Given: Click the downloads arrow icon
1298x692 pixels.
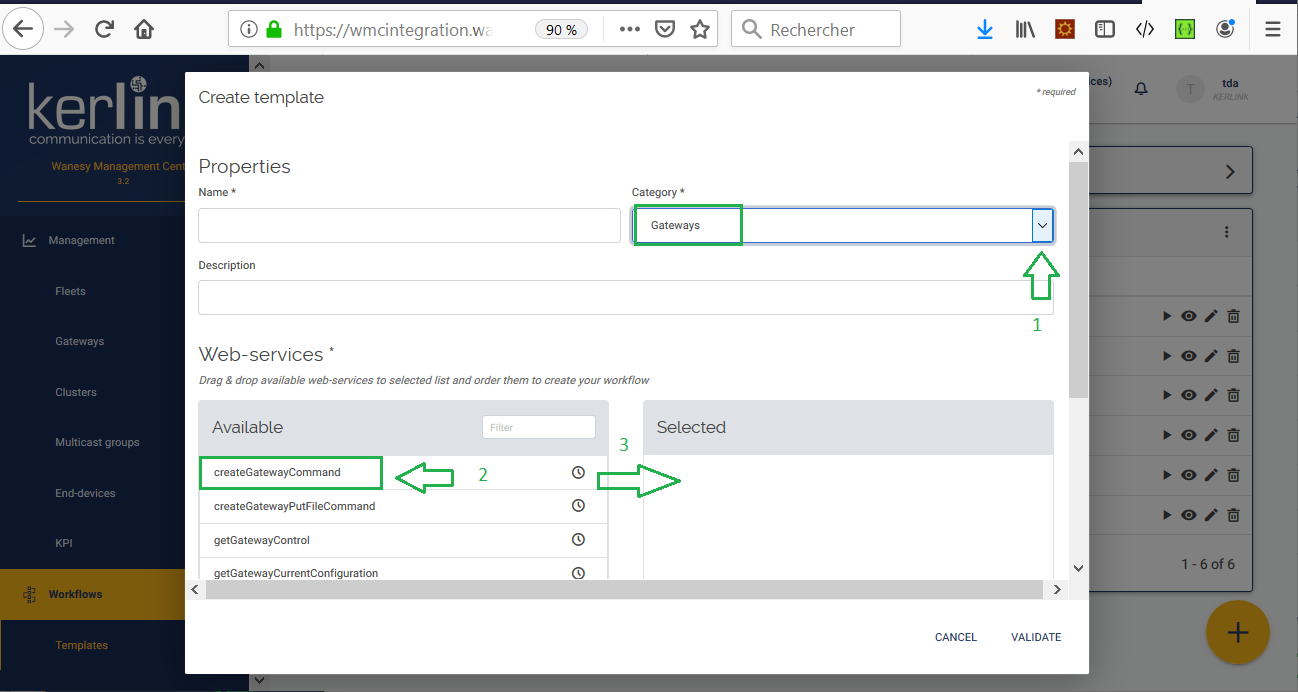Looking at the screenshot, I should pos(985,29).
